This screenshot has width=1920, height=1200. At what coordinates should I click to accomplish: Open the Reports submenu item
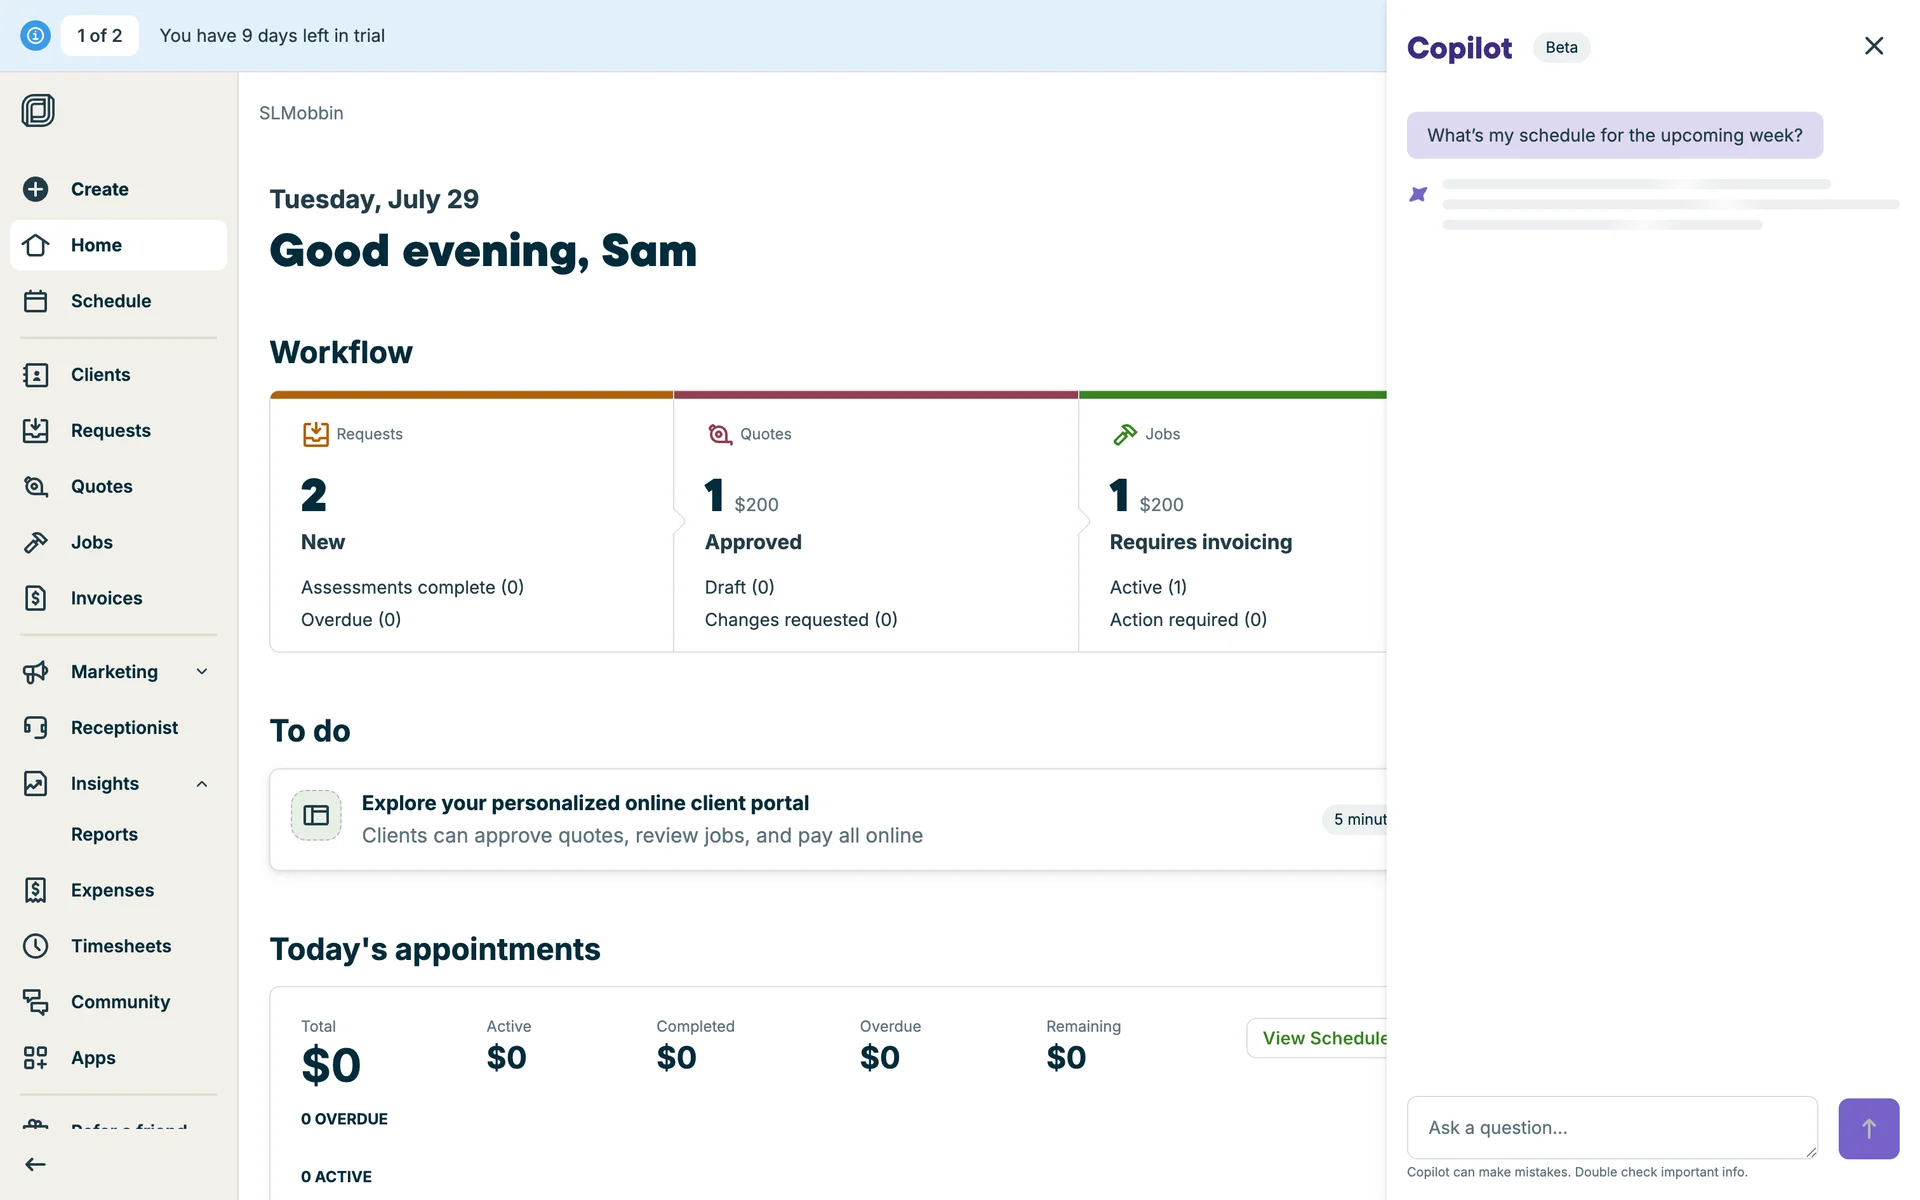(x=104, y=834)
